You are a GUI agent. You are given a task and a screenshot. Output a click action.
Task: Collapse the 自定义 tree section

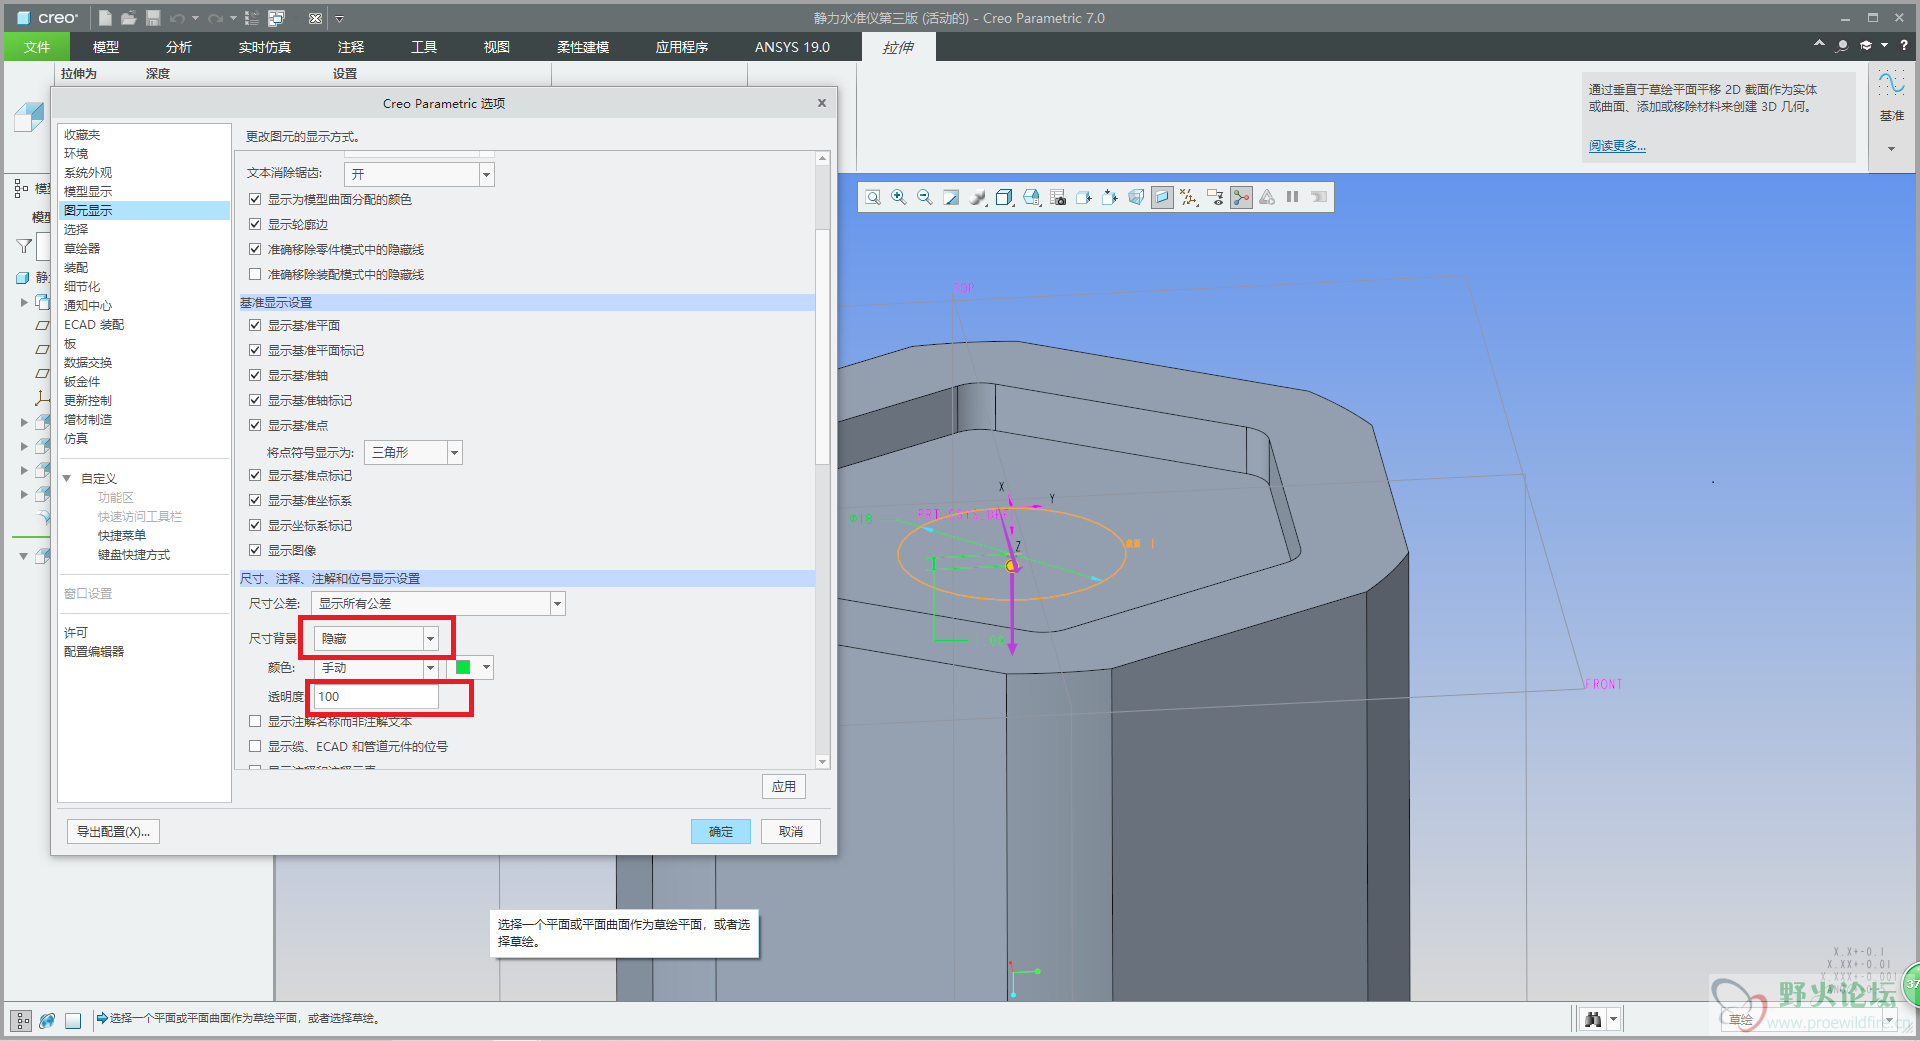click(x=67, y=478)
